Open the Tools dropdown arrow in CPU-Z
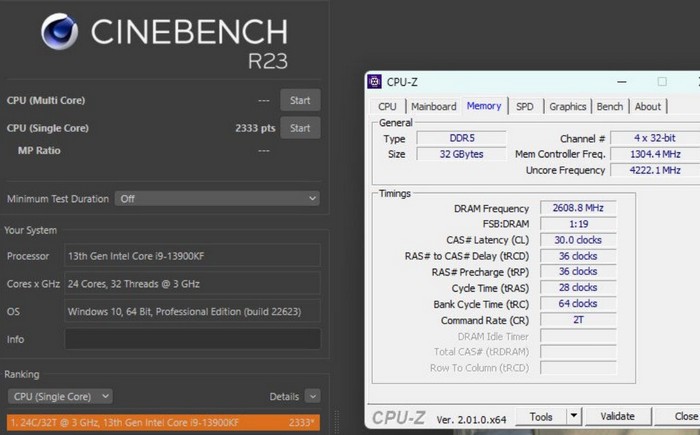 (573, 416)
